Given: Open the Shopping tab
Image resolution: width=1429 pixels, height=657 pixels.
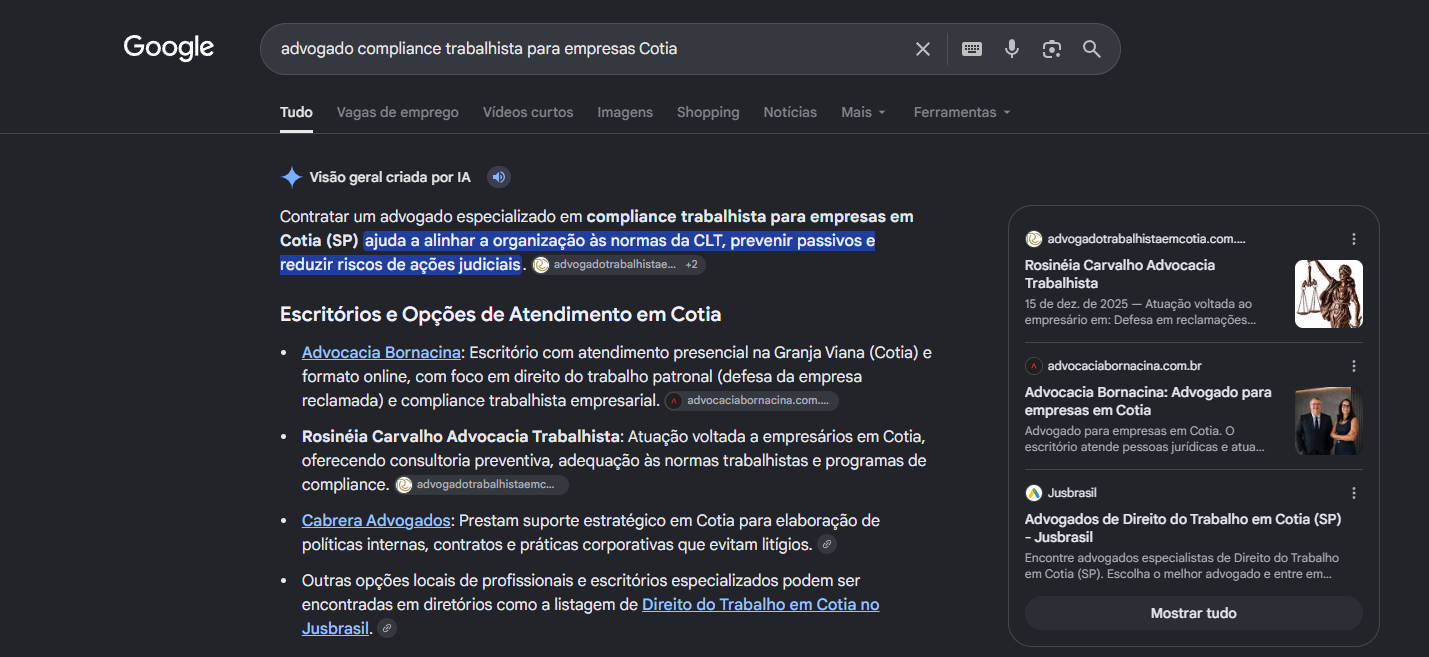Looking at the screenshot, I should click(708, 112).
